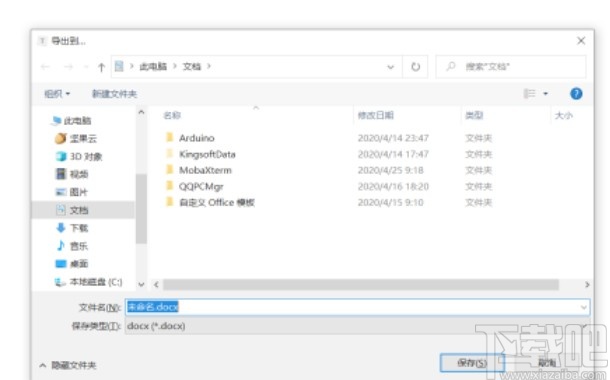The height and width of the screenshot is (380, 610).
Task: Click the Arduino folder icon
Action: coord(169,137)
